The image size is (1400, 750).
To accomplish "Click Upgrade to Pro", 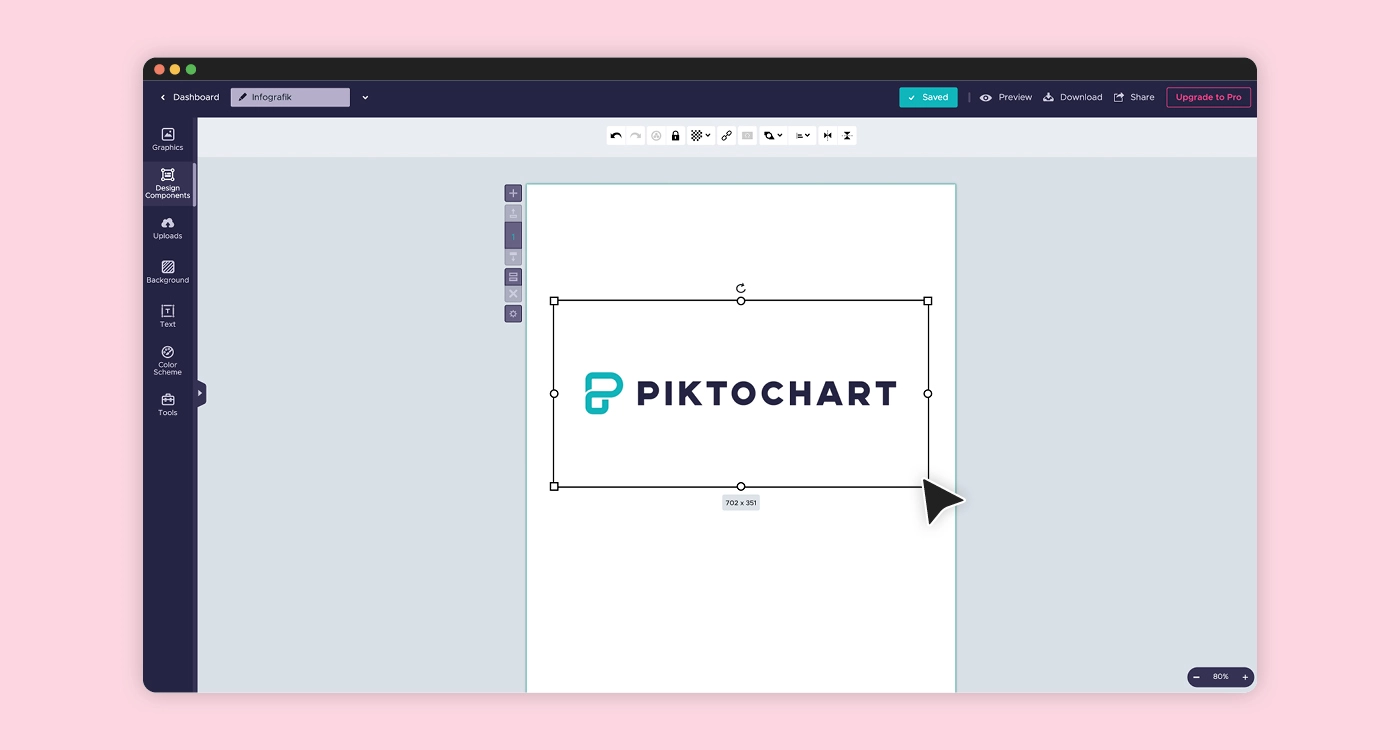I will click(1208, 97).
